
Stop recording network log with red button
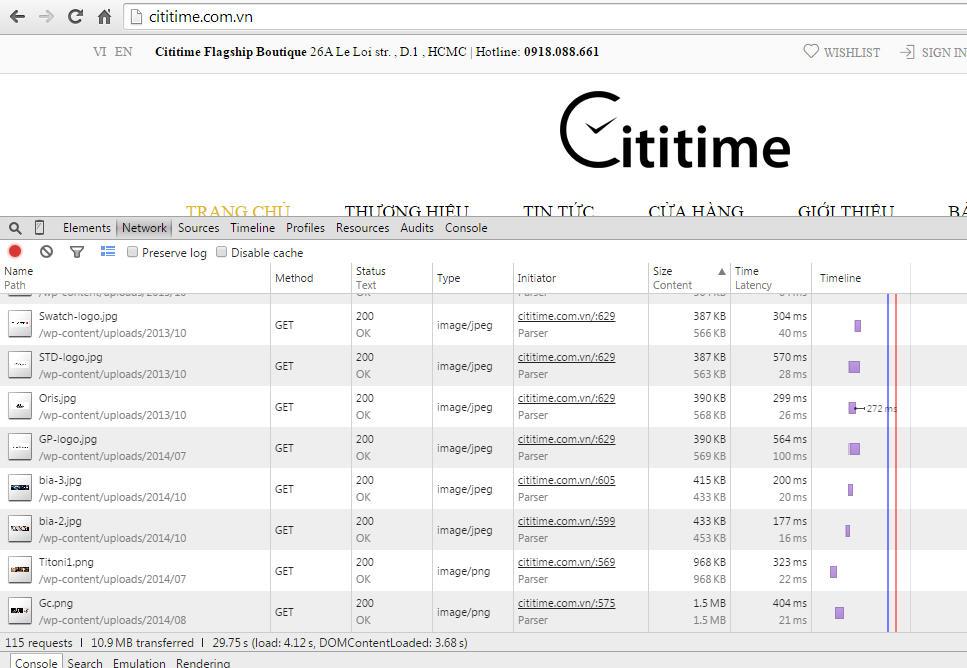(15, 251)
